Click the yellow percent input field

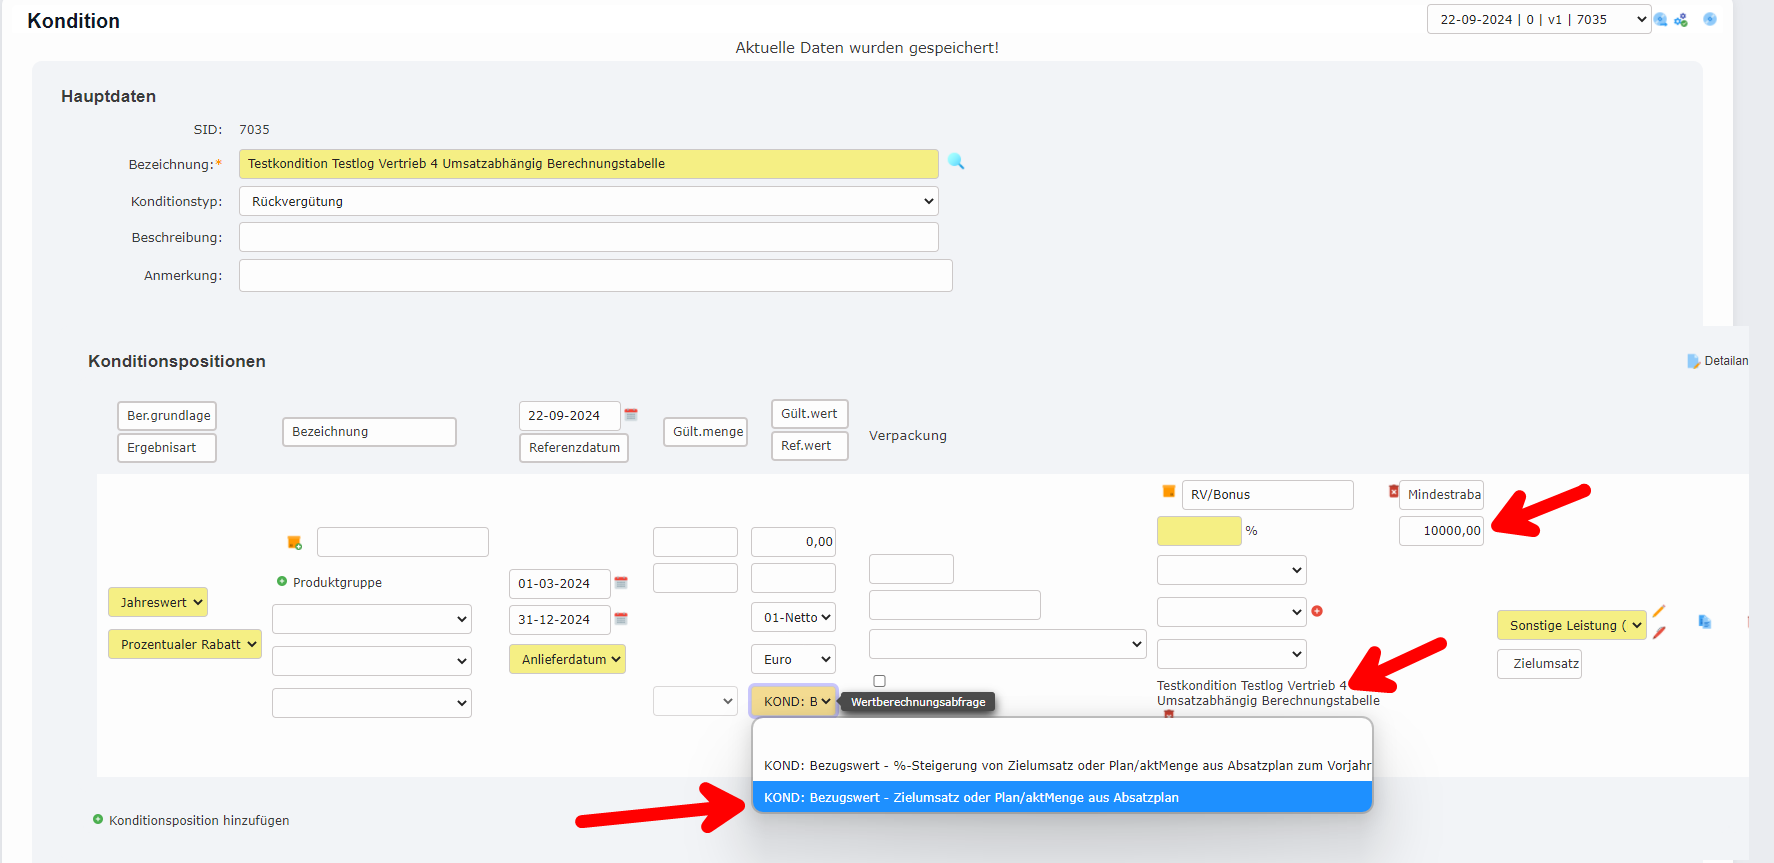click(x=1199, y=530)
